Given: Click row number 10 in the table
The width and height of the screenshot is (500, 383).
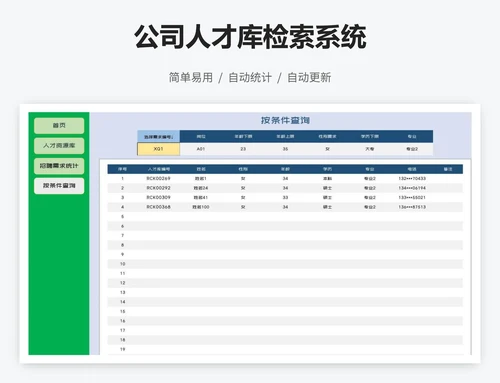Looking at the screenshot, I should coord(123,264).
